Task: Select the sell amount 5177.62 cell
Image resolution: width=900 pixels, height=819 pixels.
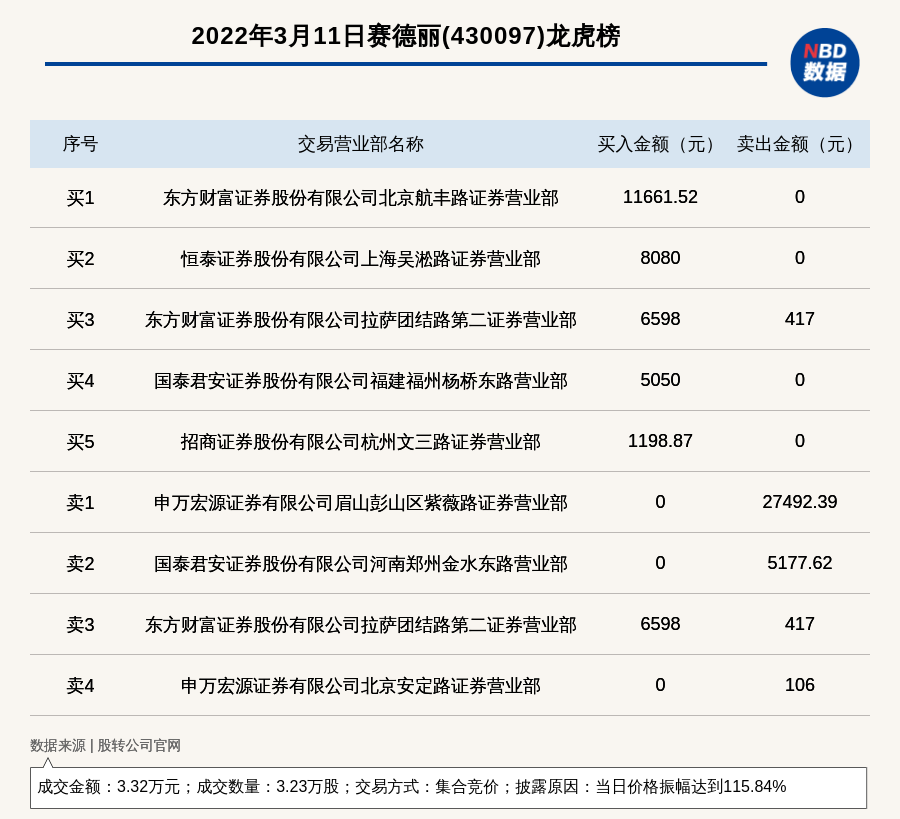Action: (x=799, y=563)
